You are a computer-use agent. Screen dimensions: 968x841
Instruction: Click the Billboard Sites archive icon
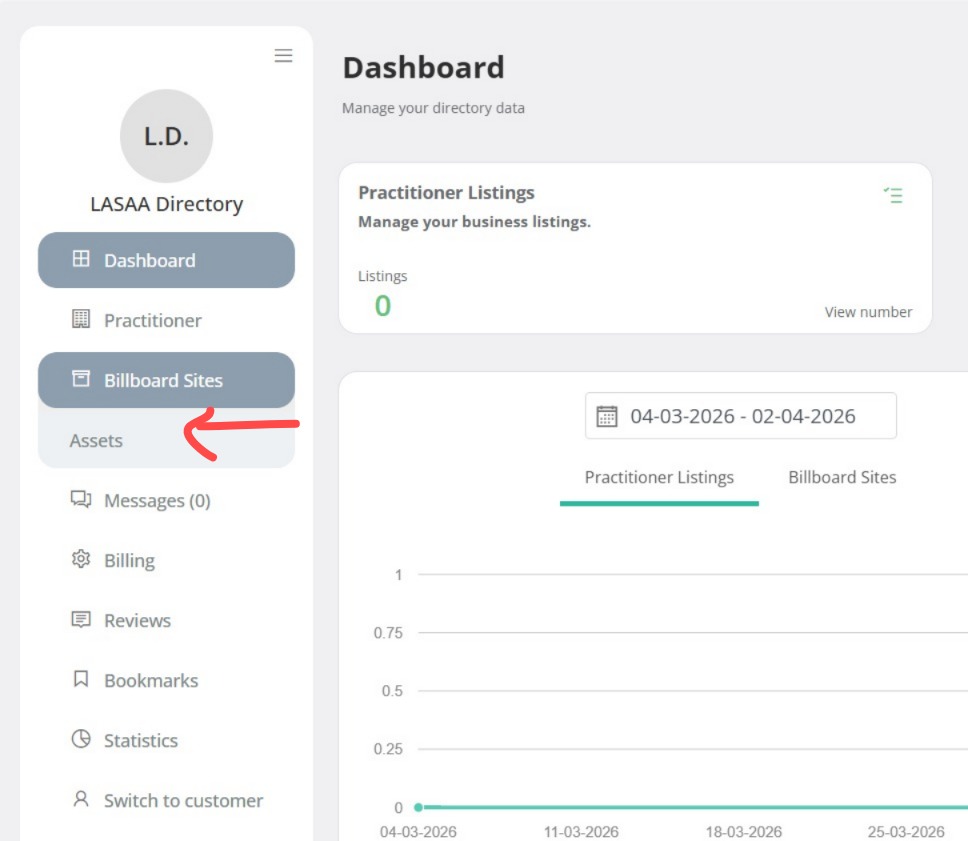coord(81,380)
